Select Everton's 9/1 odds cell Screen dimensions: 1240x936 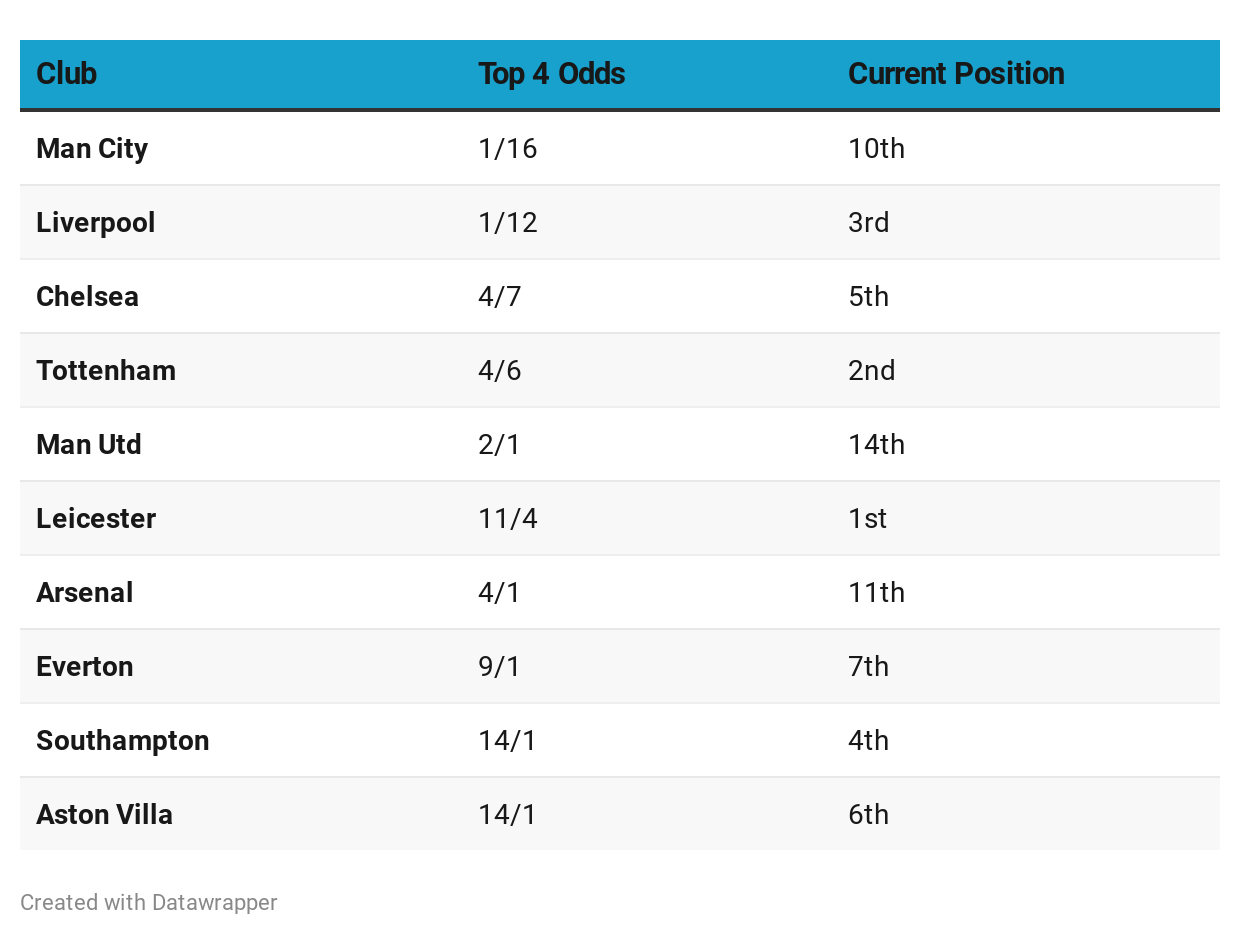[x=500, y=666]
